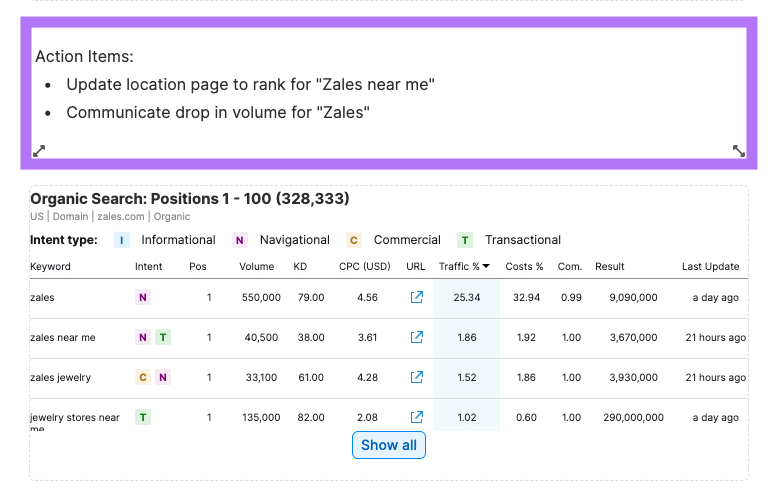Screen dimensions: 773x501
Task: Click the N intent badge for zales jewelry
Action: click(163, 377)
